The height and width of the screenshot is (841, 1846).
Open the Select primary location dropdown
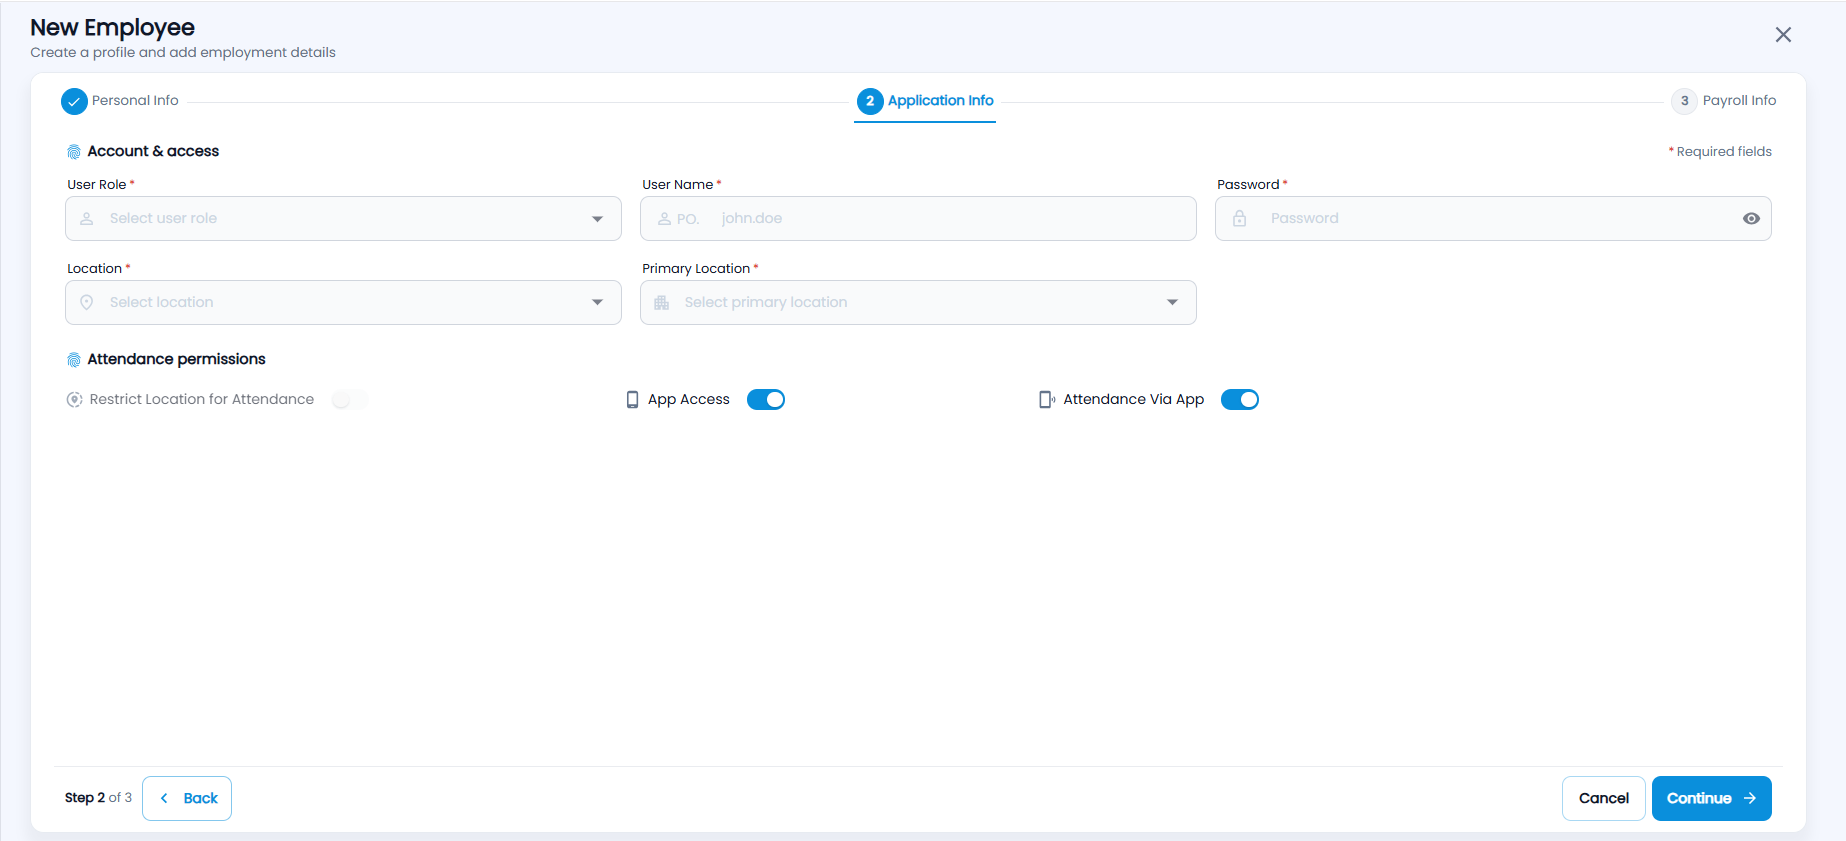918,302
